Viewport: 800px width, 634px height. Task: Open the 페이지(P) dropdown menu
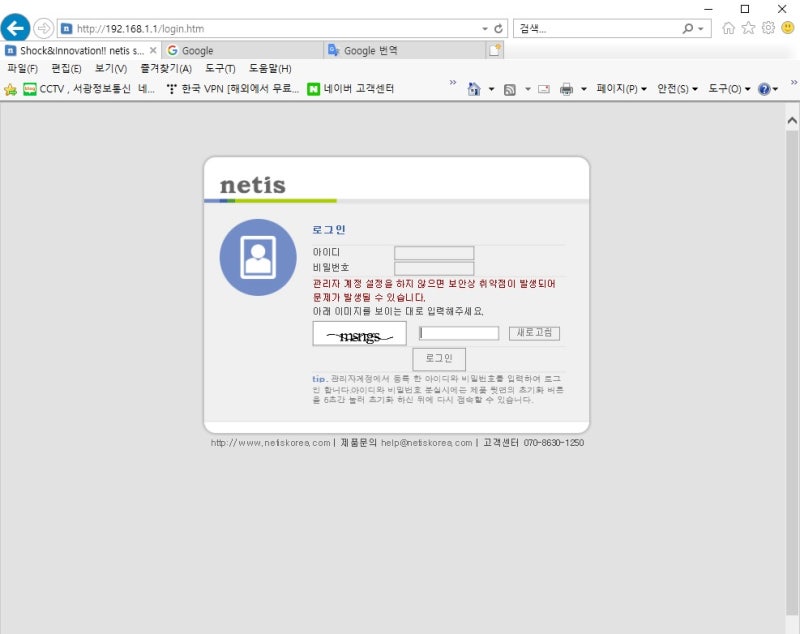(x=621, y=89)
